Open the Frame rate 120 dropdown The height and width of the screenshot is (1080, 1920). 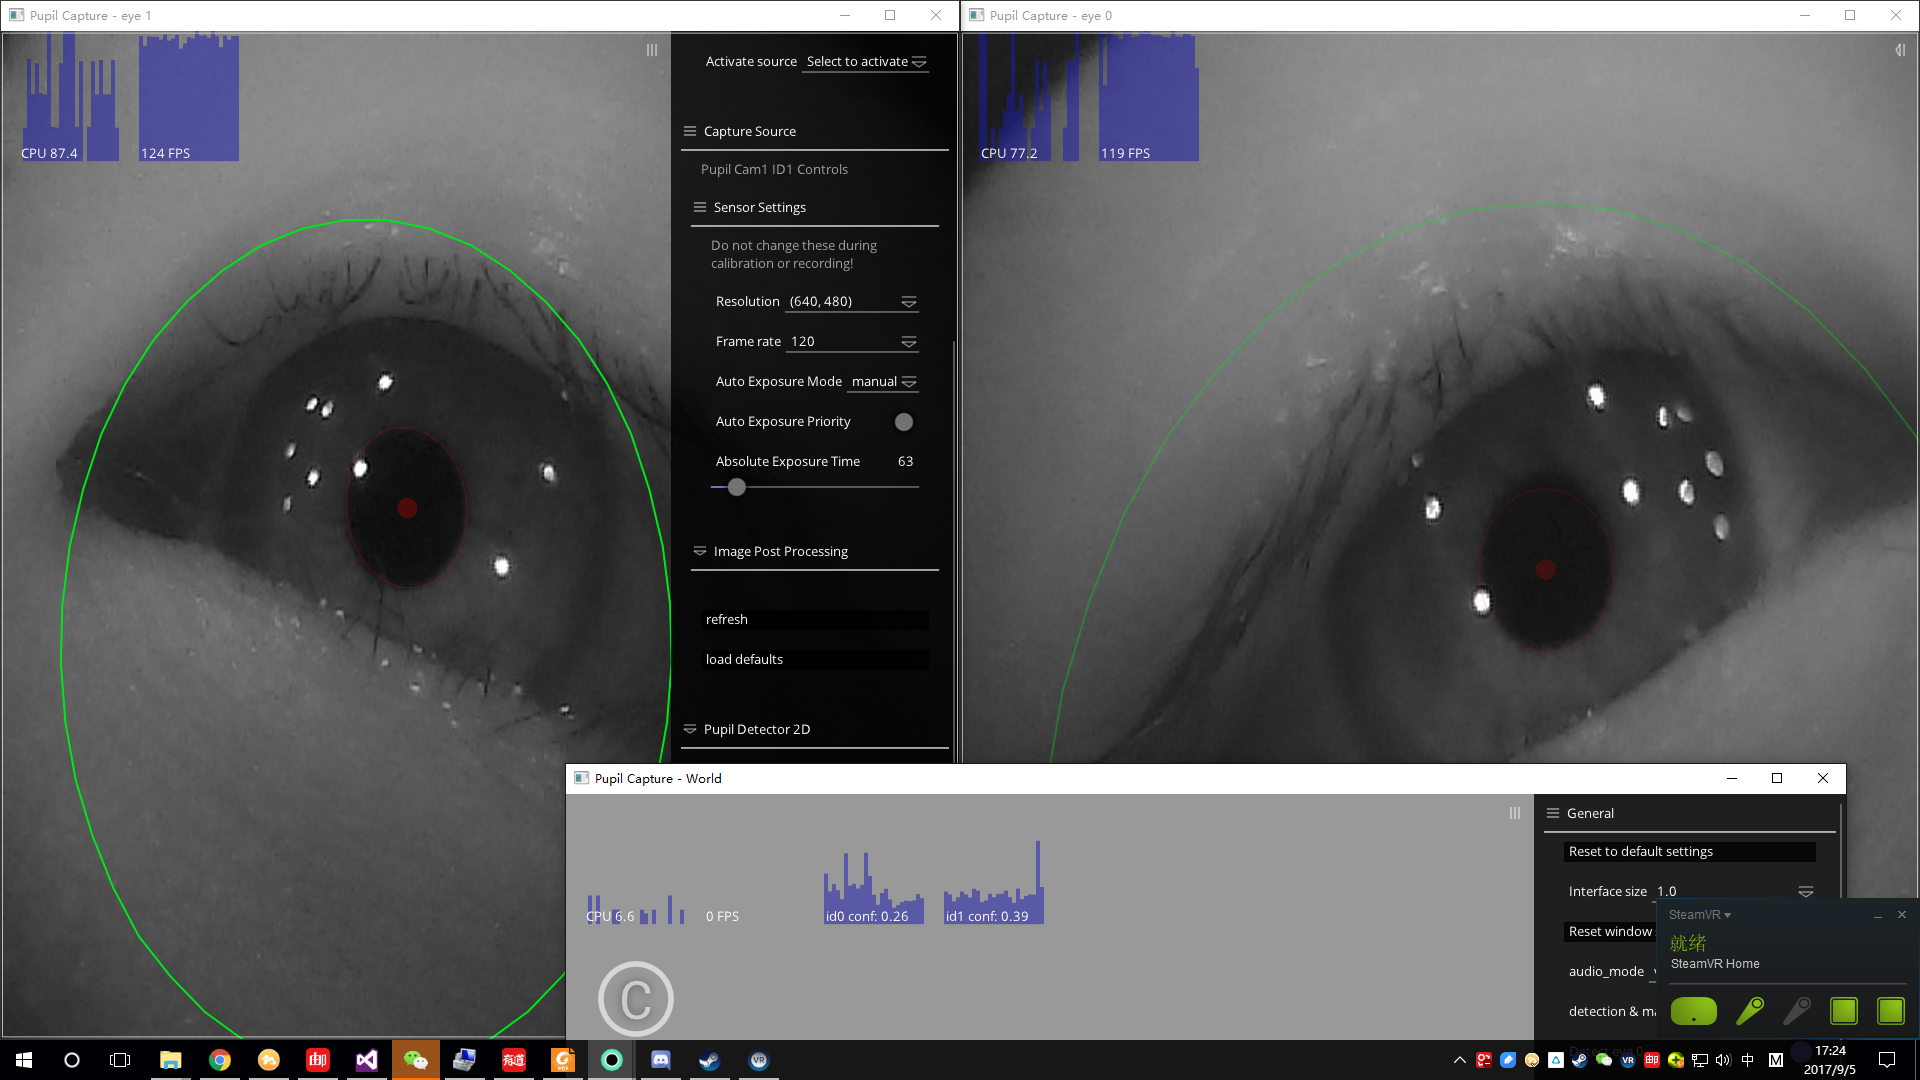click(852, 342)
